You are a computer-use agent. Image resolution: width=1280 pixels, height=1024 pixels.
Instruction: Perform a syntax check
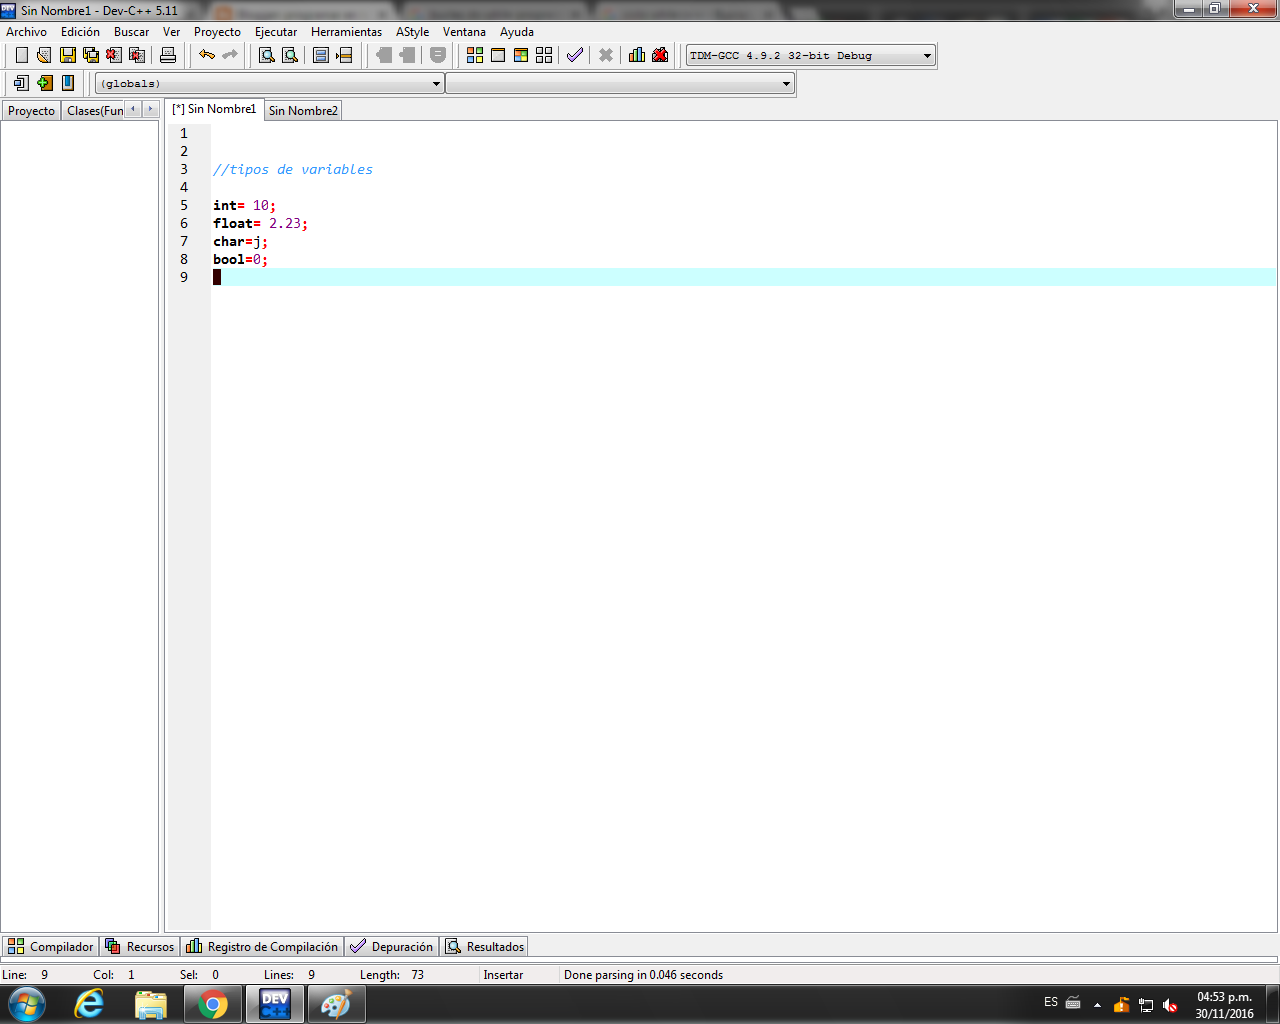coord(573,55)
